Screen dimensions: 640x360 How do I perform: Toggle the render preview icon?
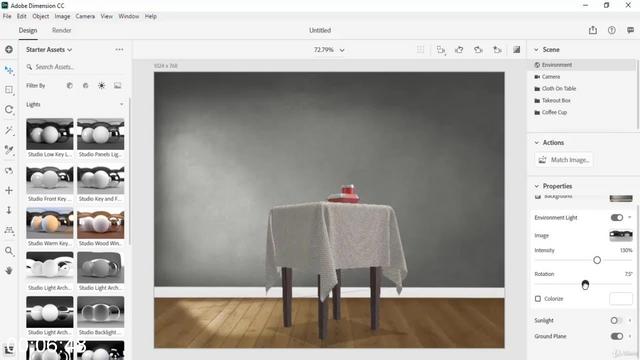(516, 49)
